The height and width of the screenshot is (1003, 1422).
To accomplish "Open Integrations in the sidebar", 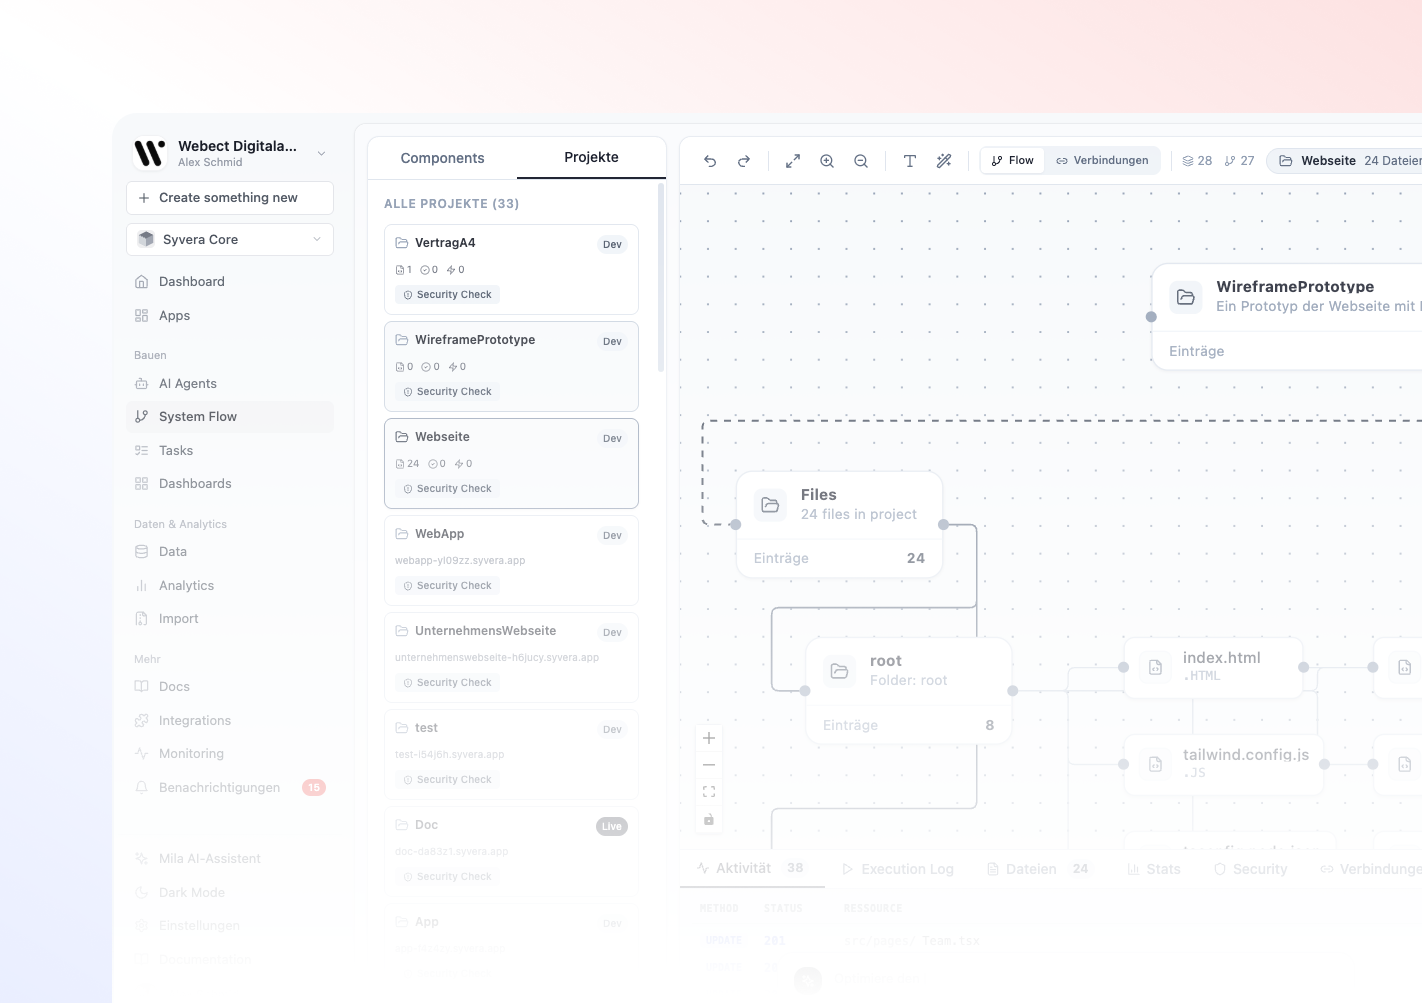I will point(230,721).
